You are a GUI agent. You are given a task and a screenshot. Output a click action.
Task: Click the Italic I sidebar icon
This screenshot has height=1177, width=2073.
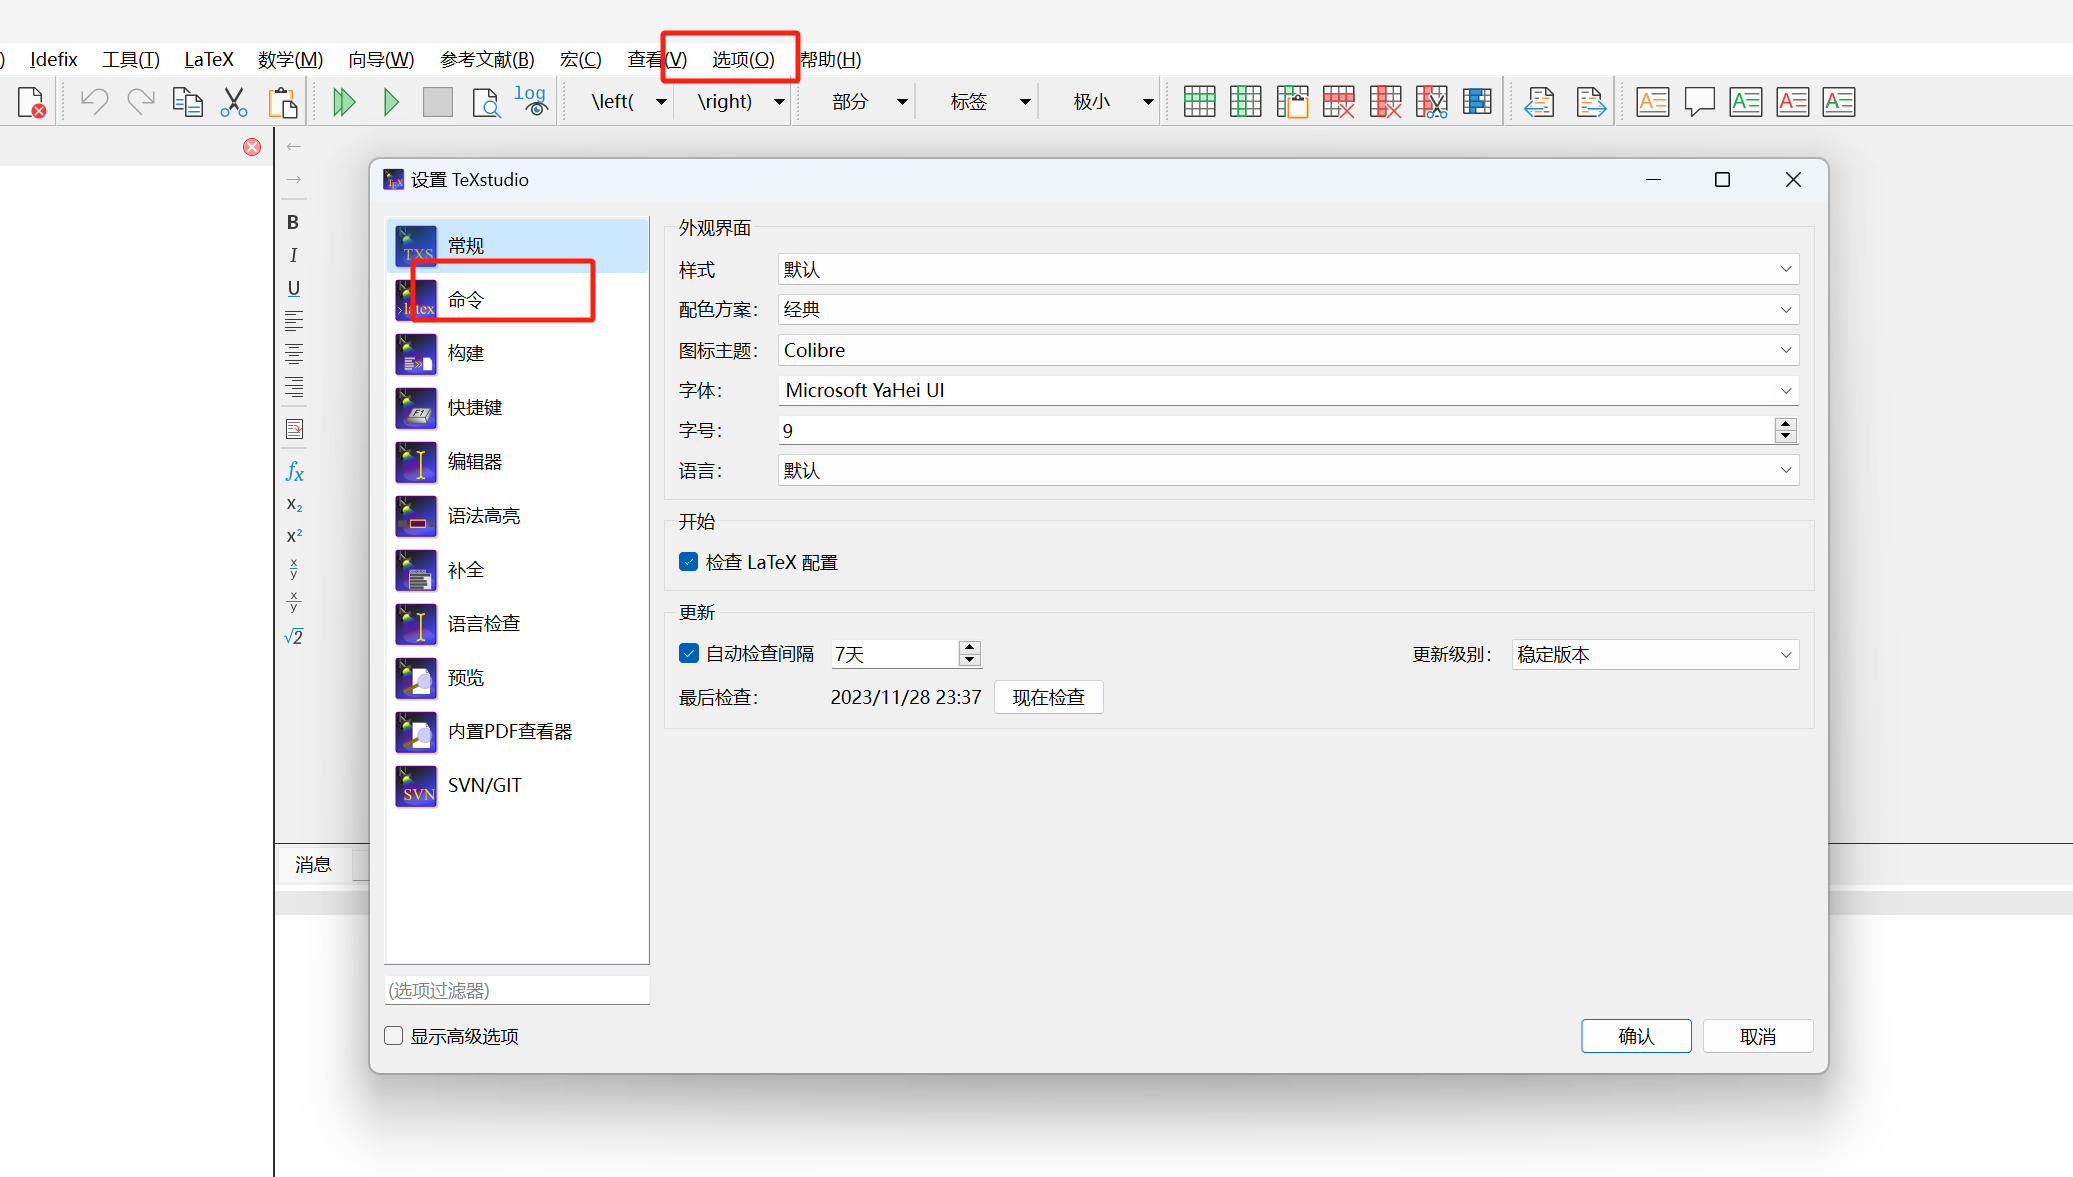pyautogui.click(x=293, y=255)
